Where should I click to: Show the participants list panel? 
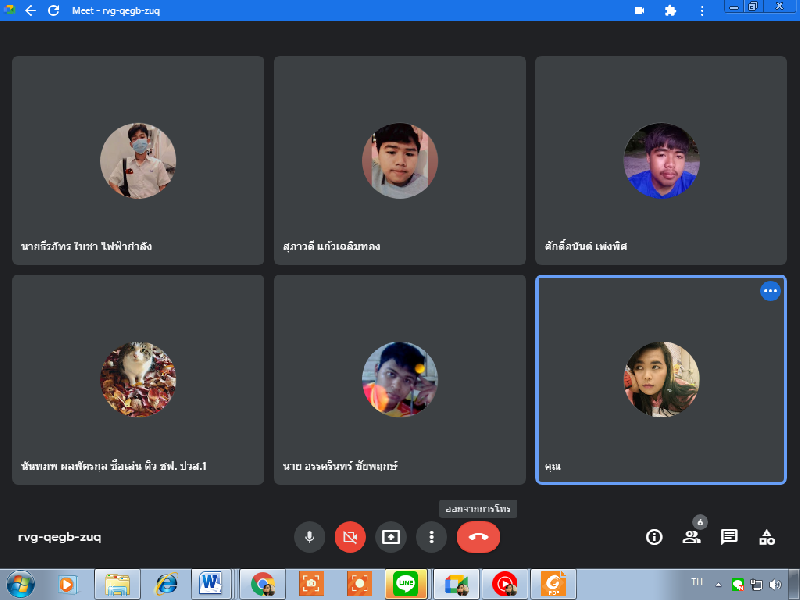pos(691,537)
